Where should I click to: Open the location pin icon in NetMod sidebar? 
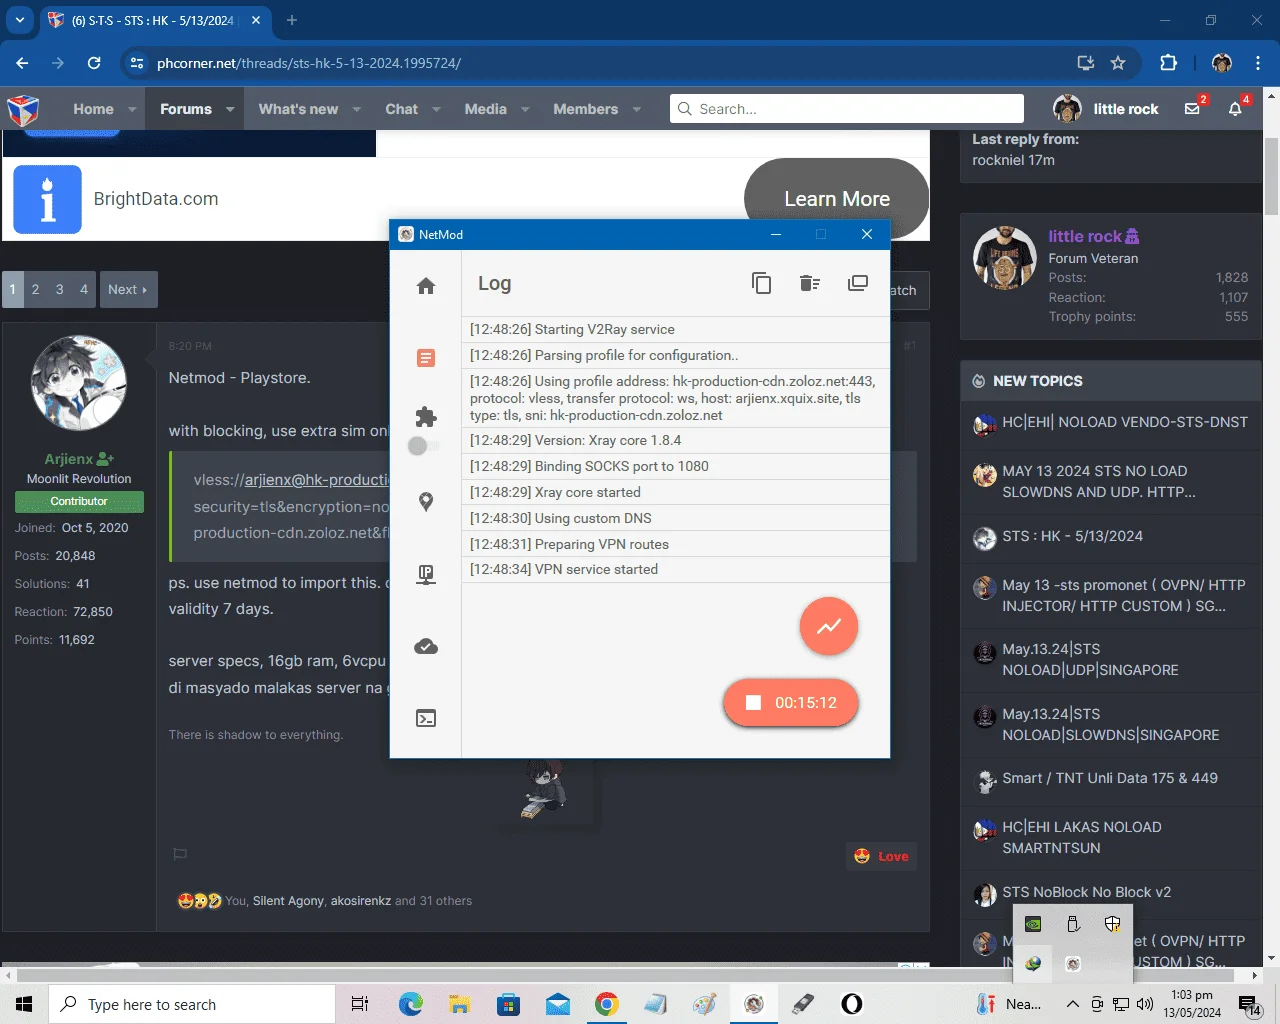point(426,502)
